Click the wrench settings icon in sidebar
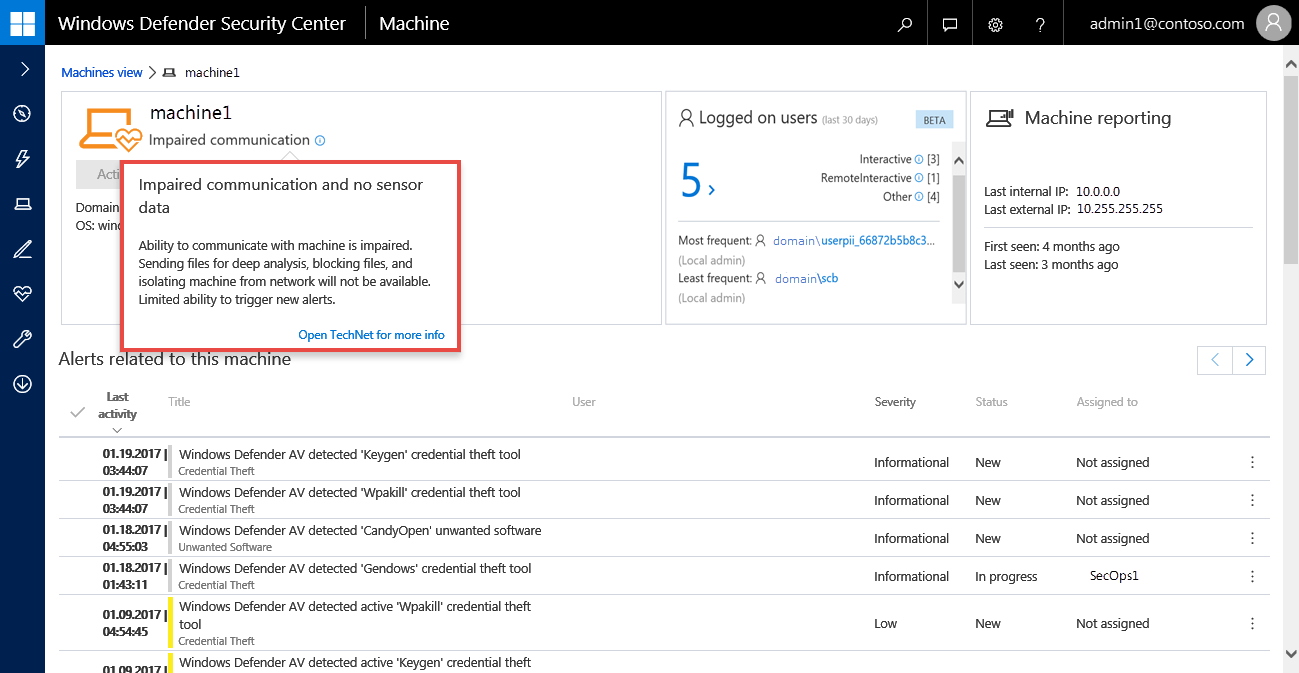The image size is (1299, 673). (22, 340)
